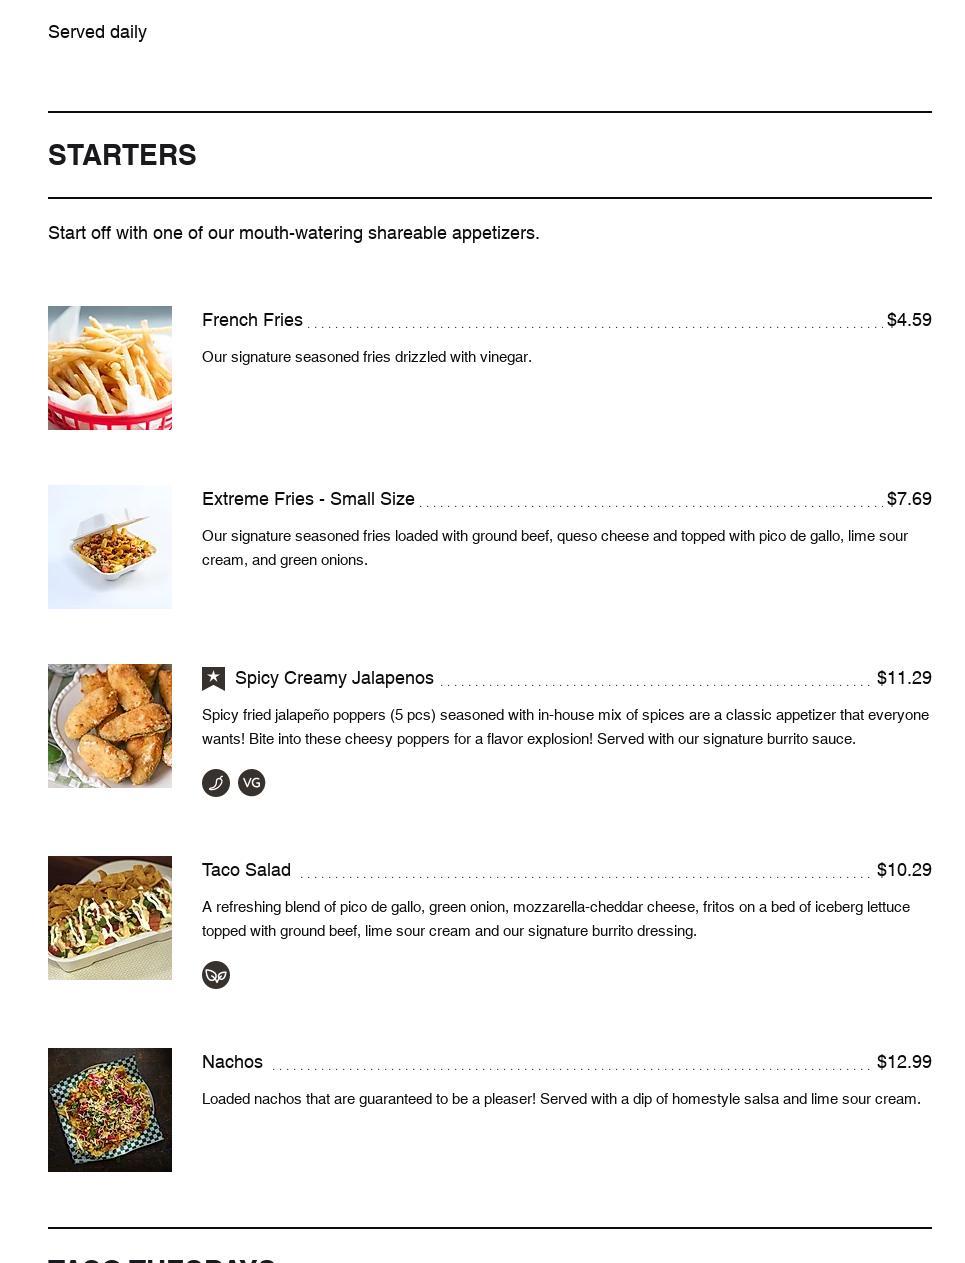Click the Spicy Creamy Jalapenos title
965x1263 pixels.
tap(334, 678)
